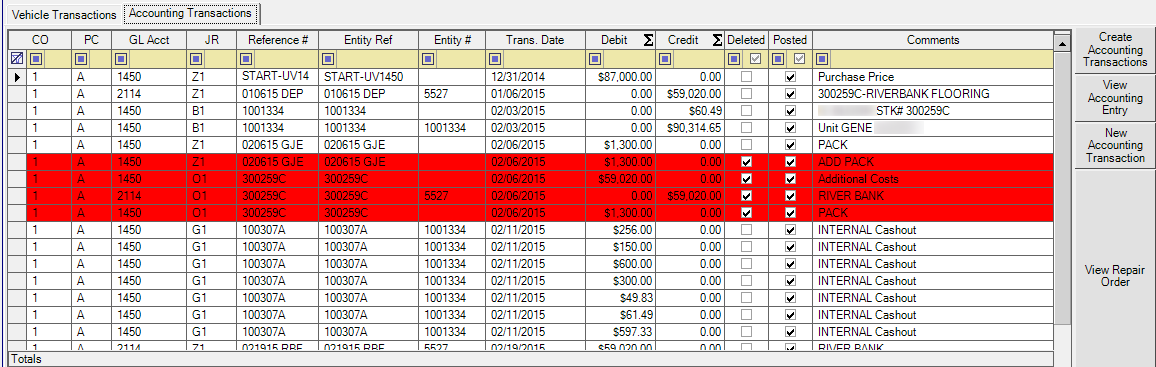1156x367 pixels.
Task: Open the GL Acct filter operator icon
Action: (122, 59)
